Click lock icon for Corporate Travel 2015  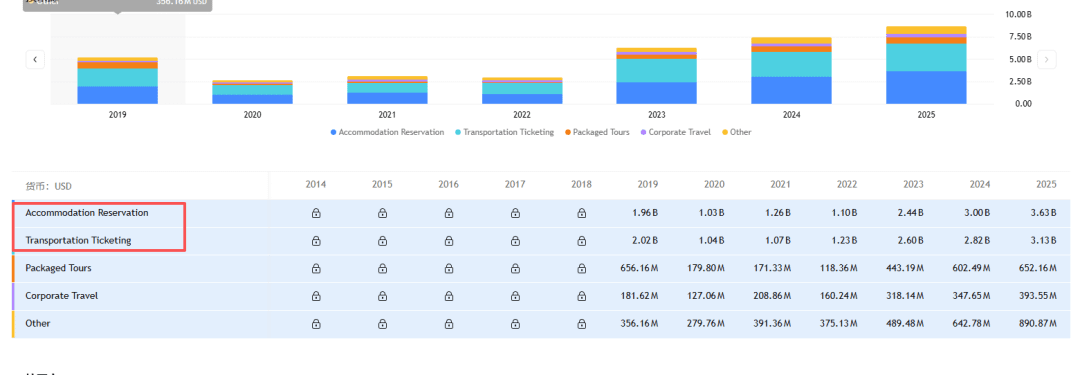tap(382, 296)
